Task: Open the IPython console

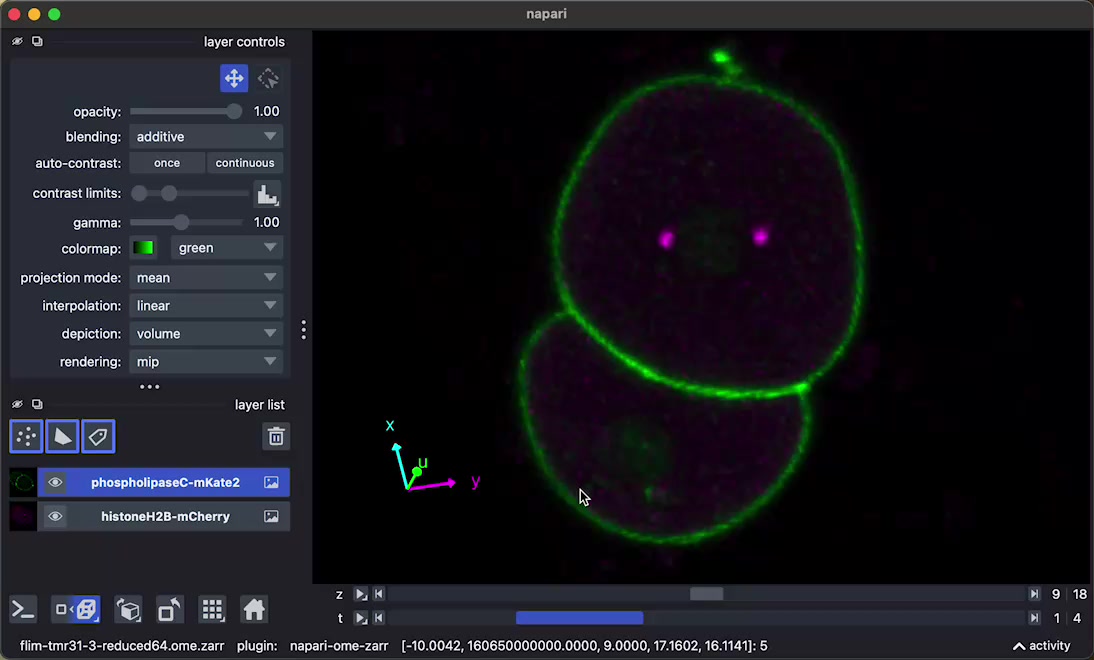Action: click(23, 610)
